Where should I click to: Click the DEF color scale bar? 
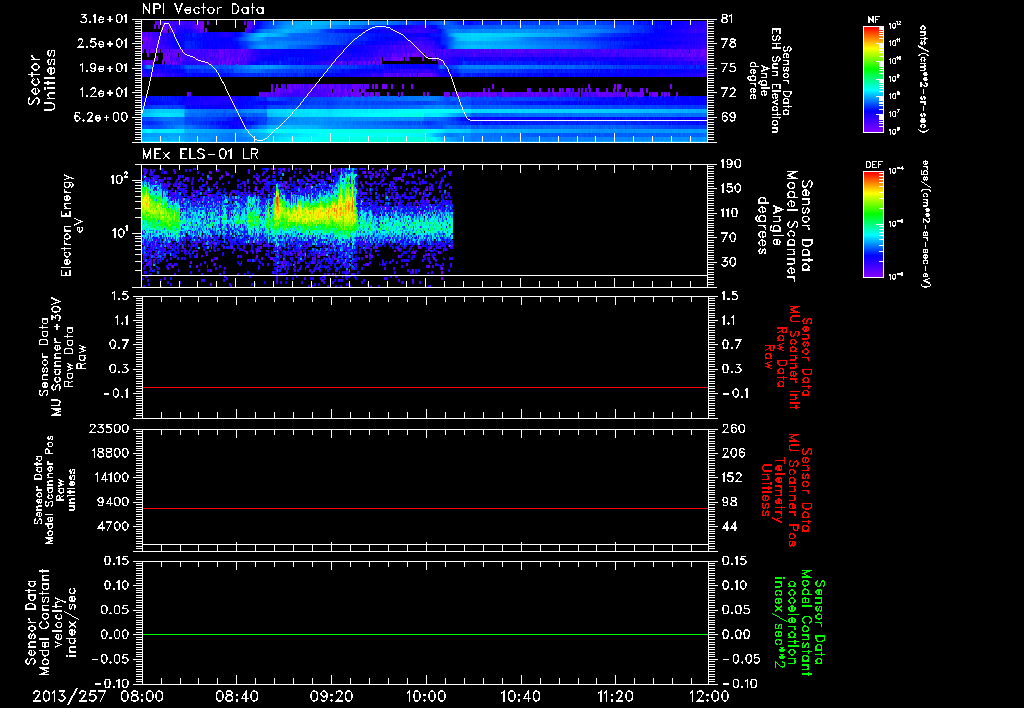point(873,223)
